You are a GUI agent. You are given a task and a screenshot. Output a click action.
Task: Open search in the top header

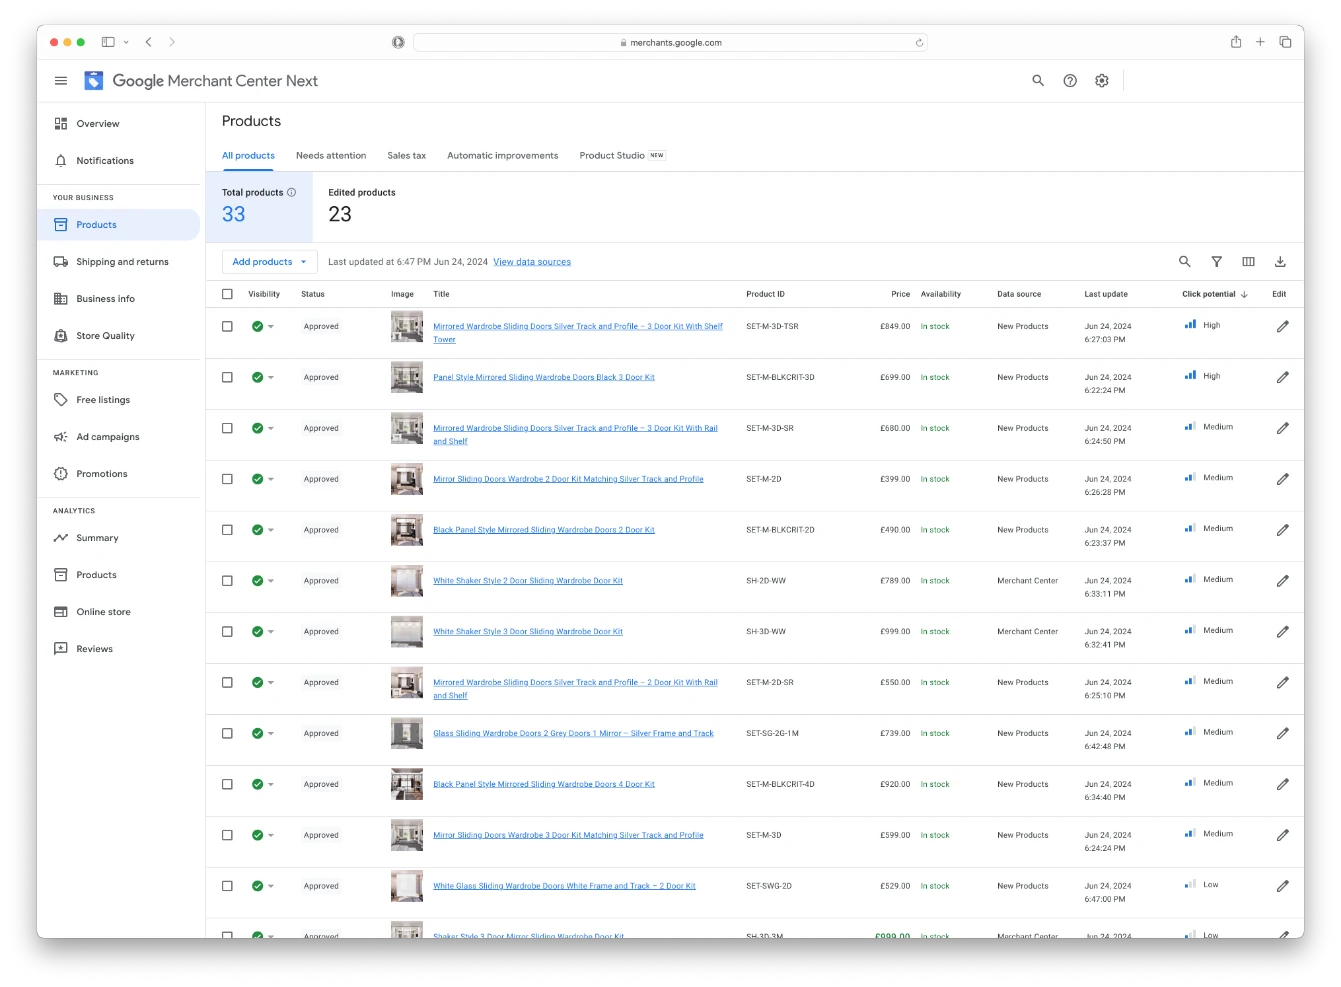1038,81
